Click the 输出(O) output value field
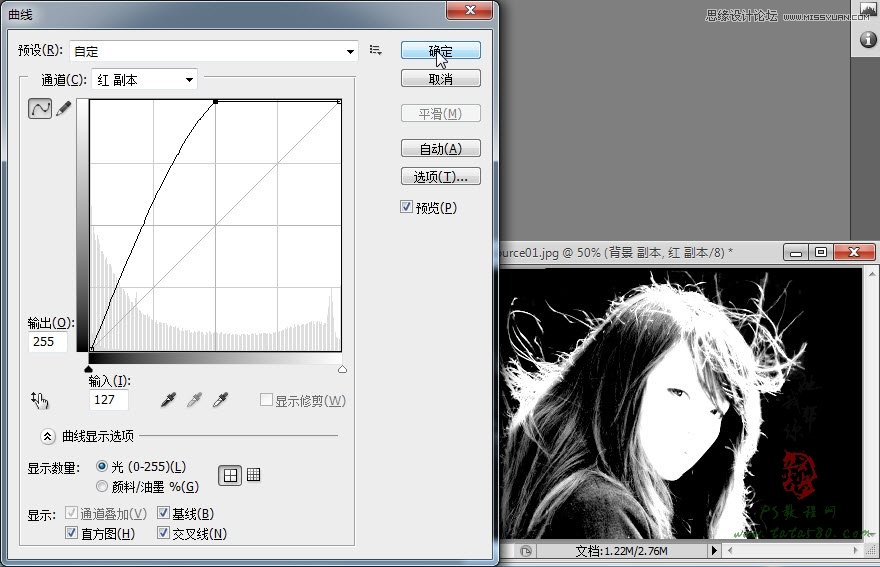 tap(48, 341)
